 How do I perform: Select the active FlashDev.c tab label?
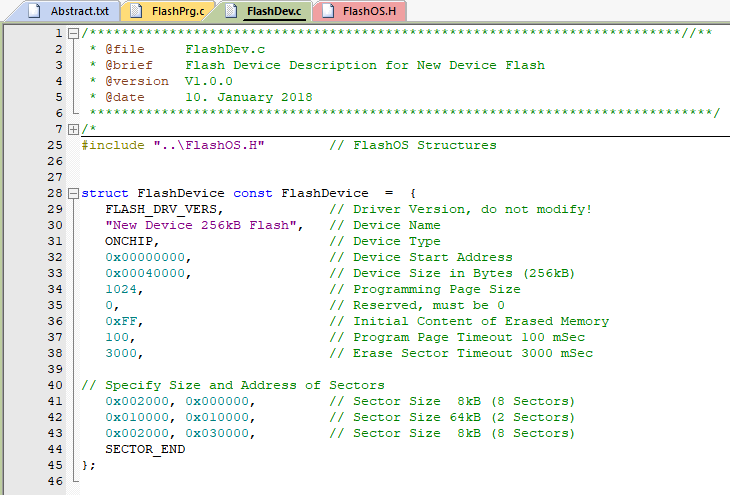coord(273,12)
